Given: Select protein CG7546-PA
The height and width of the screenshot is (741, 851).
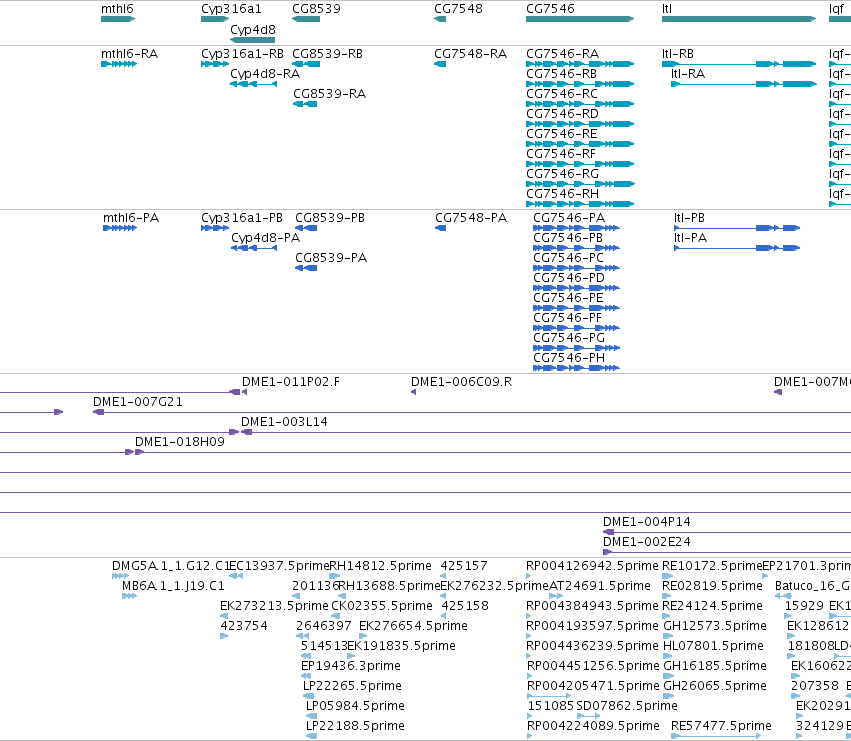Looking at the screenshot, I should point(576,228).
